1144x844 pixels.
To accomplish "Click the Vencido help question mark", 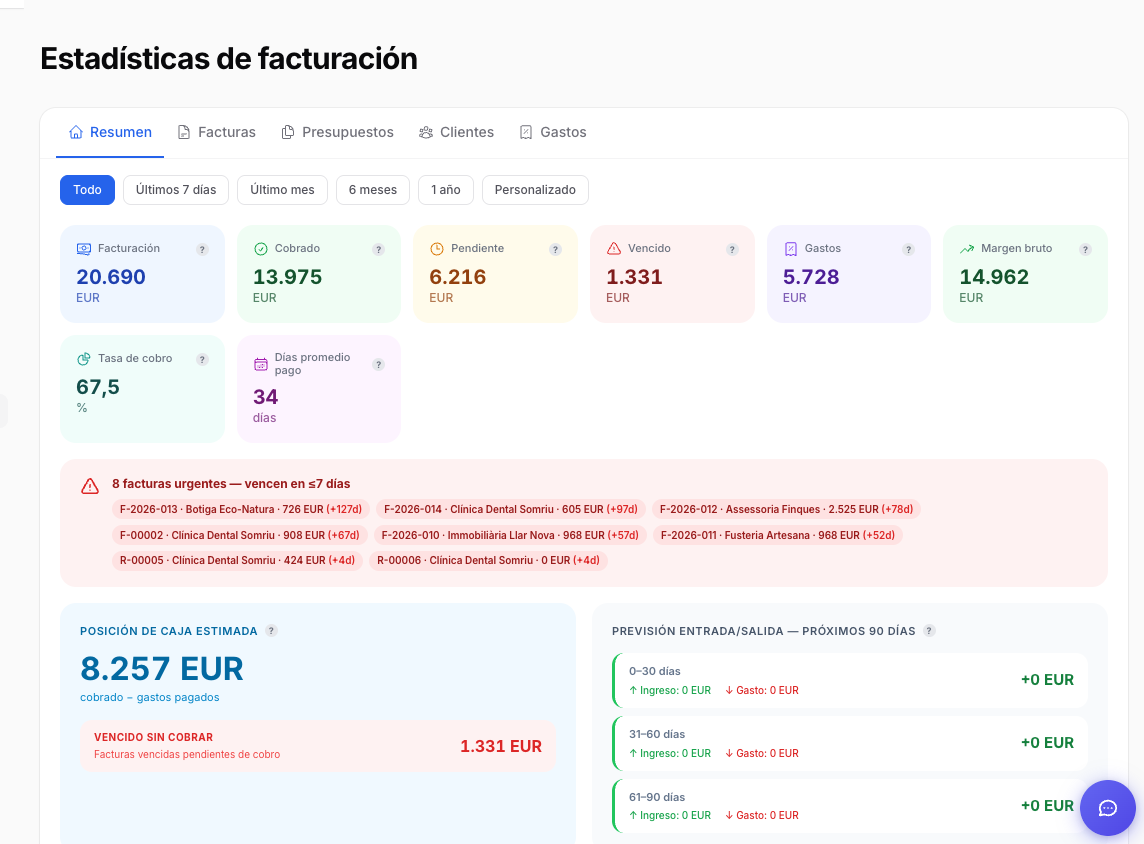I will click(x=732, y=249).
